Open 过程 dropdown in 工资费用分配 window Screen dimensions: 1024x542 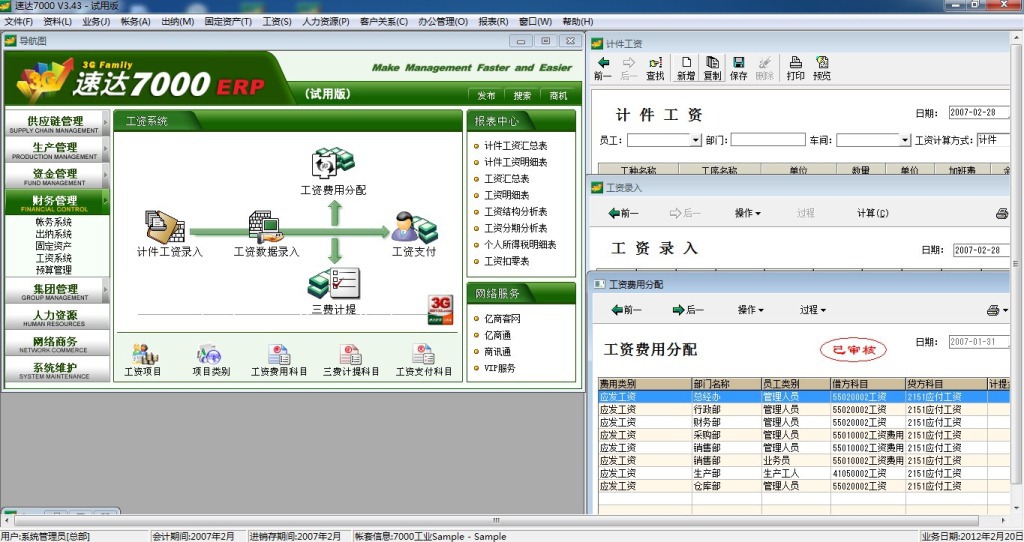812,310
